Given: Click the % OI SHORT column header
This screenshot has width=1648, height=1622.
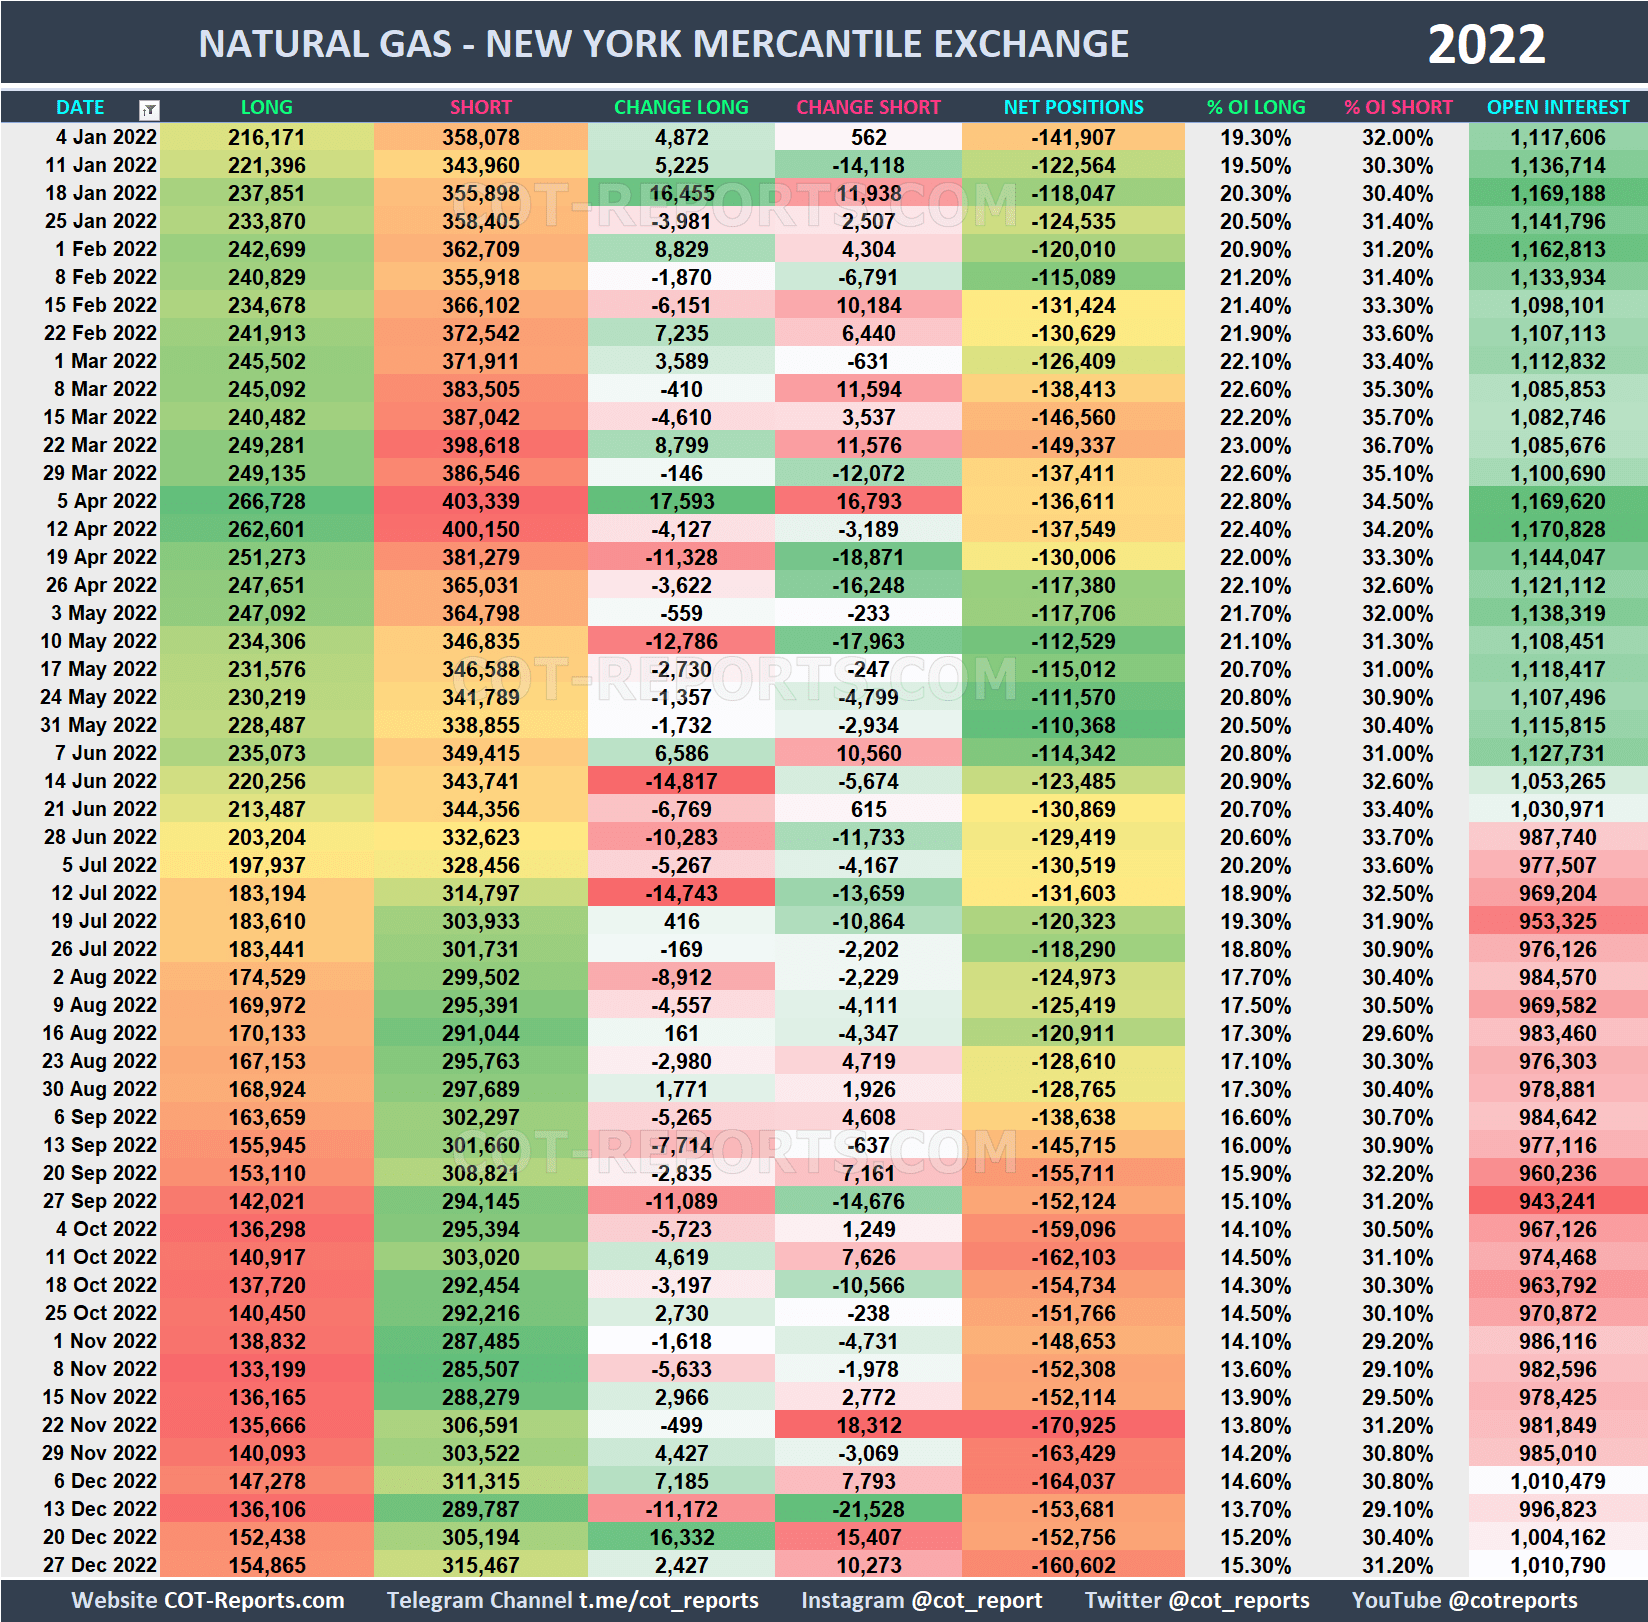Looking at the screenshot, I should point(1398,107).
